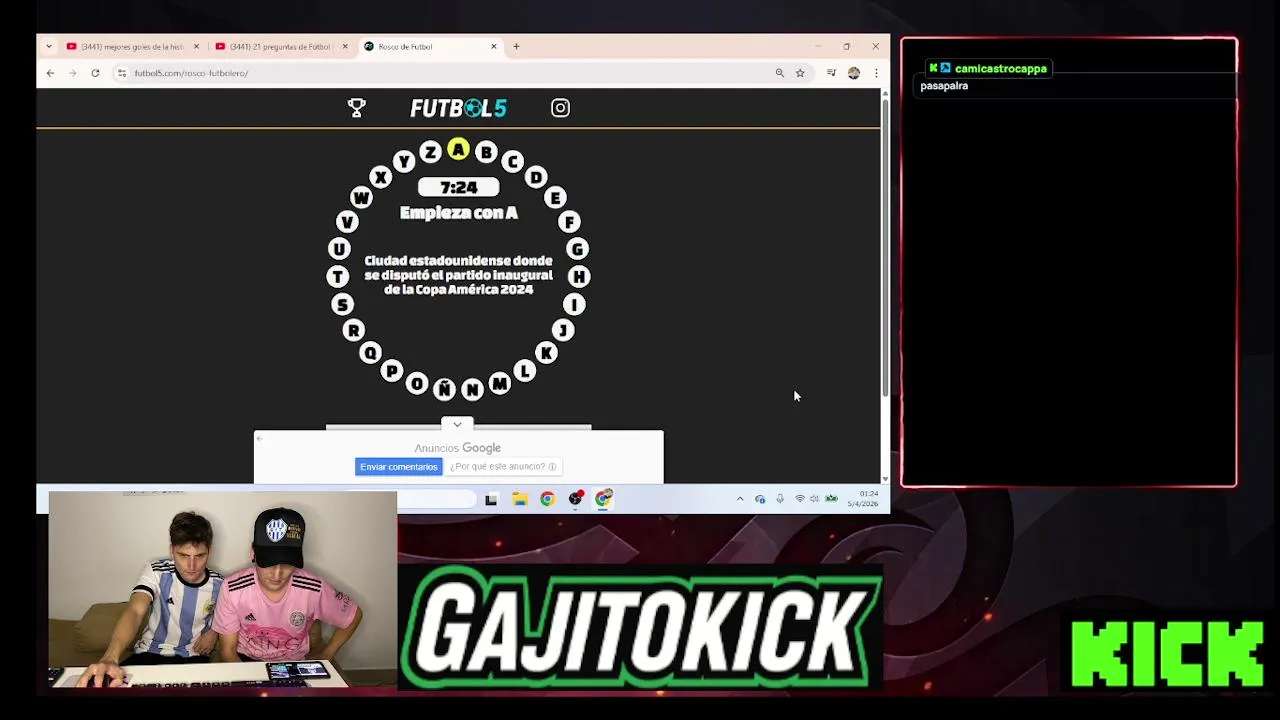Close the Rosco de Futbol tab
This screenshot has width=1280, height=720.
pyautogui.click(x=493, y=46)
